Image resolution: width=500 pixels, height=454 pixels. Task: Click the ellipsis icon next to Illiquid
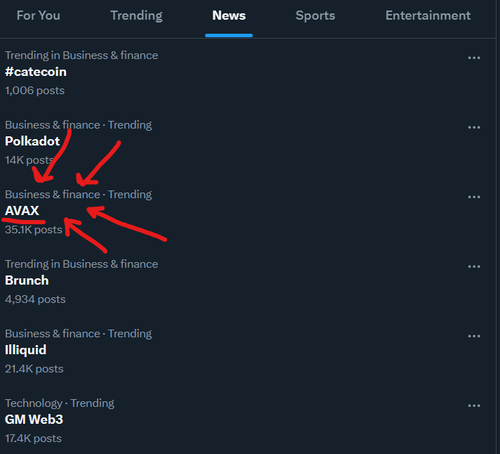(x=474, y=336)
